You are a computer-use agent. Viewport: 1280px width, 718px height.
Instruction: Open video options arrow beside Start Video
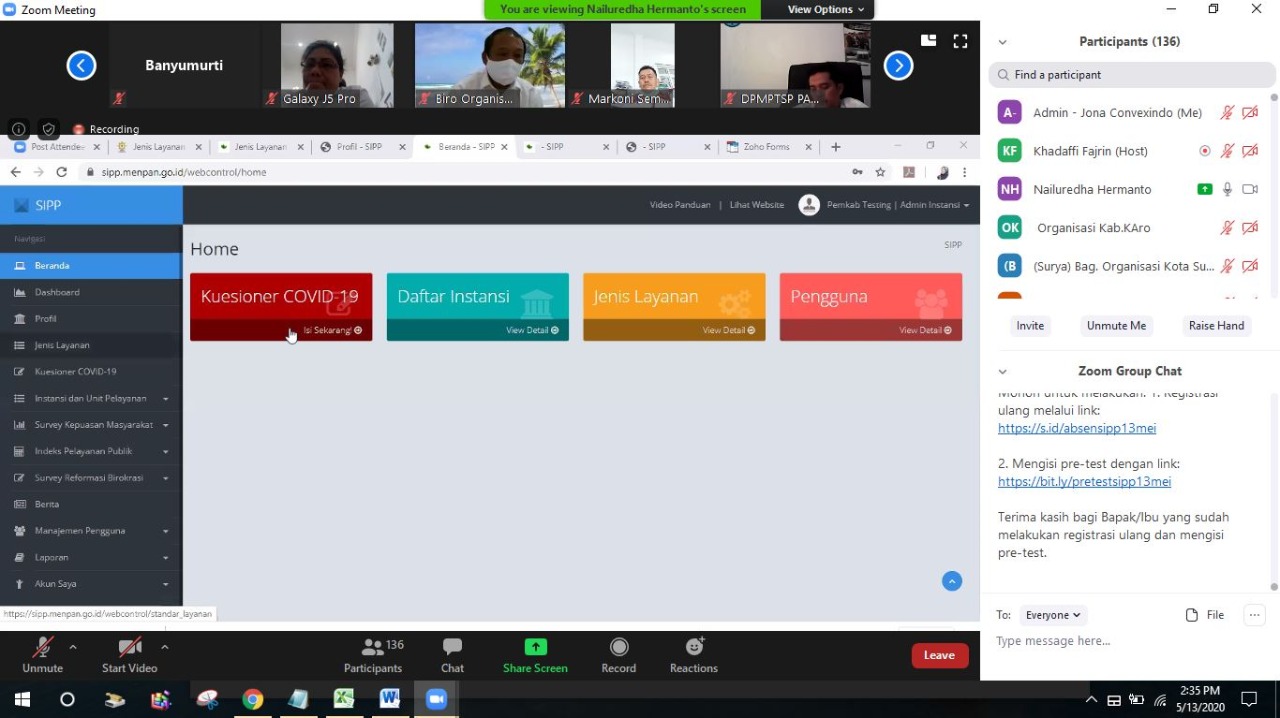(164, 646)
